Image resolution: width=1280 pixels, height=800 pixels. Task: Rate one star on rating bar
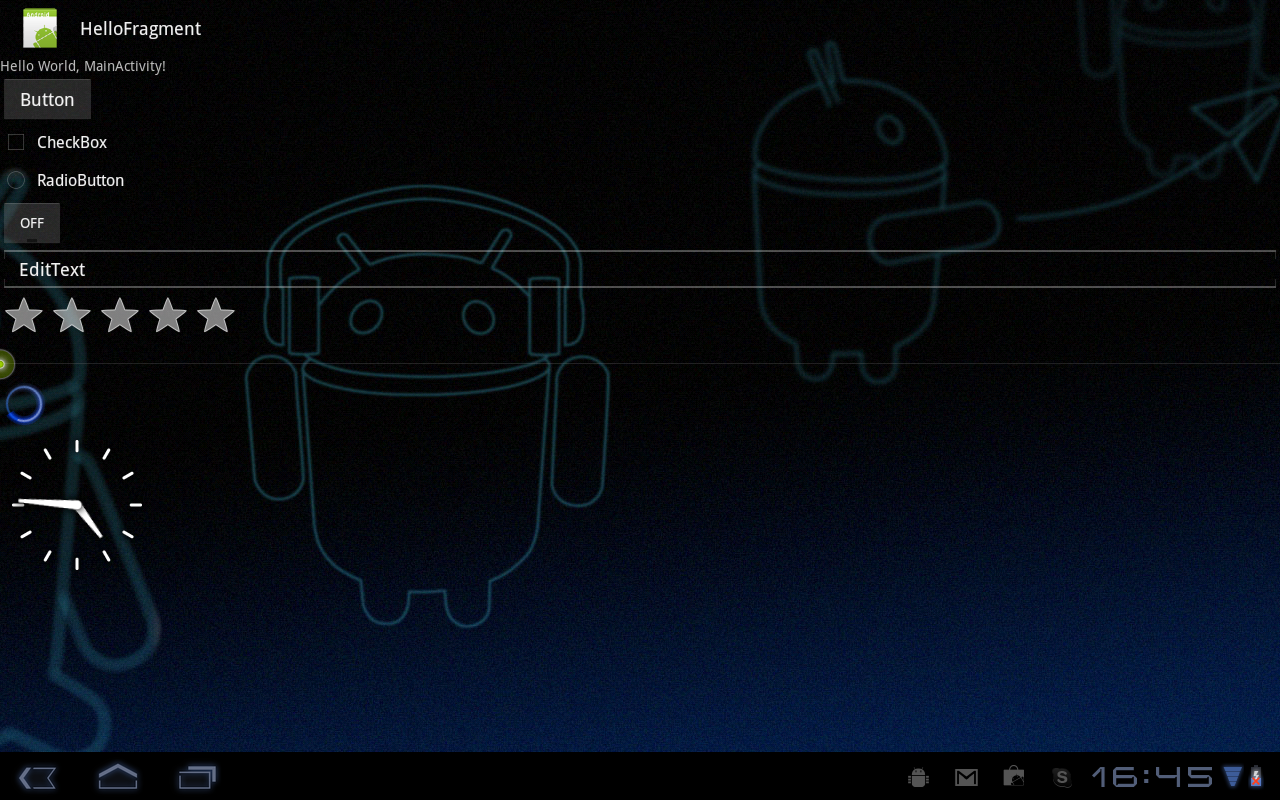(x=24, y=316)
